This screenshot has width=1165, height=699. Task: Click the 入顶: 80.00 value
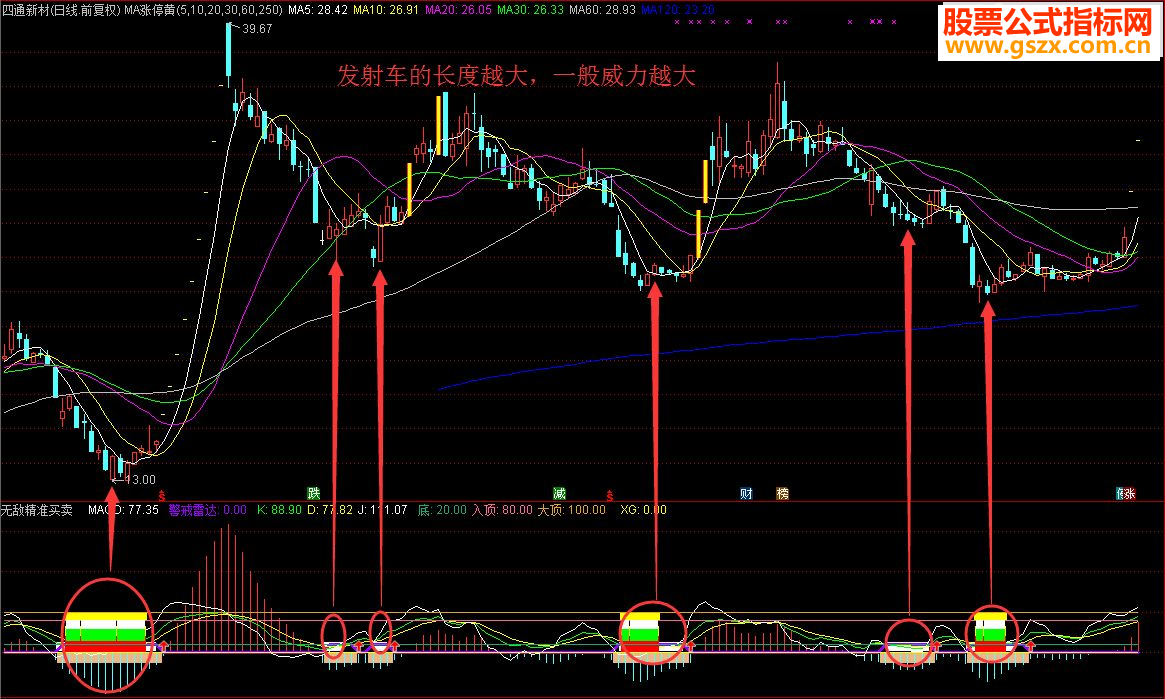[x=502, y=510]
